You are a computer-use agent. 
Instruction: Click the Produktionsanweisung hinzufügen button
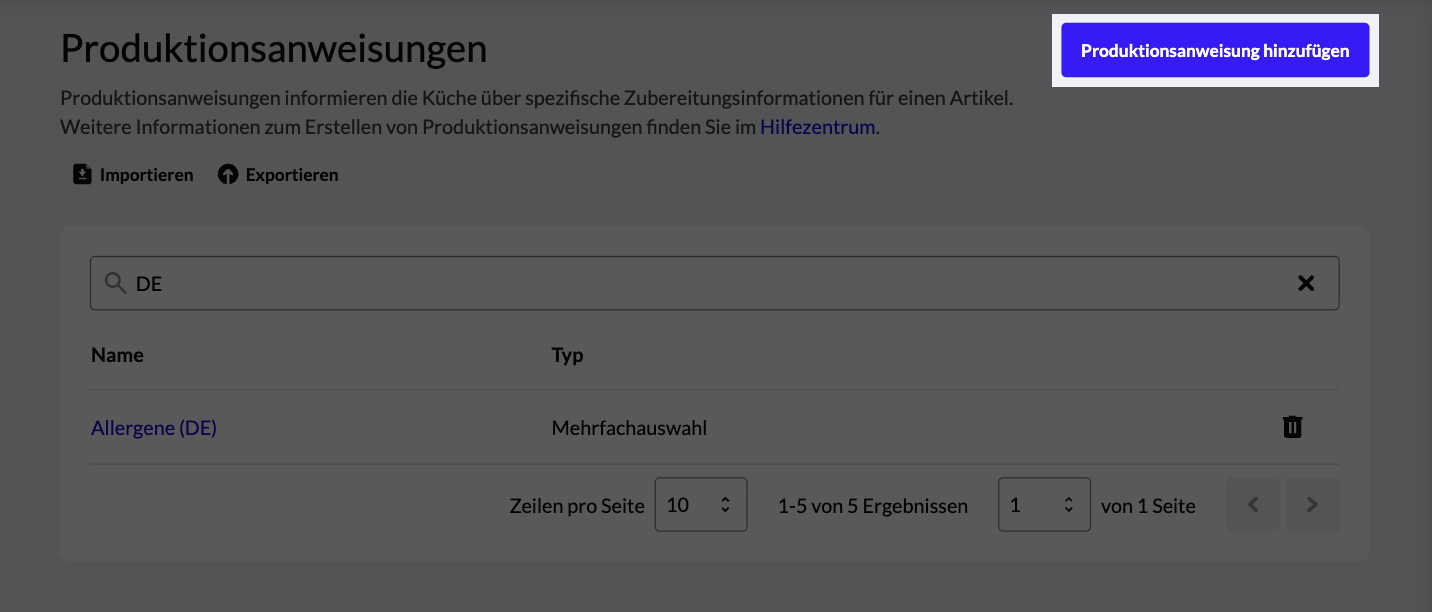[x=1215, y=50]
